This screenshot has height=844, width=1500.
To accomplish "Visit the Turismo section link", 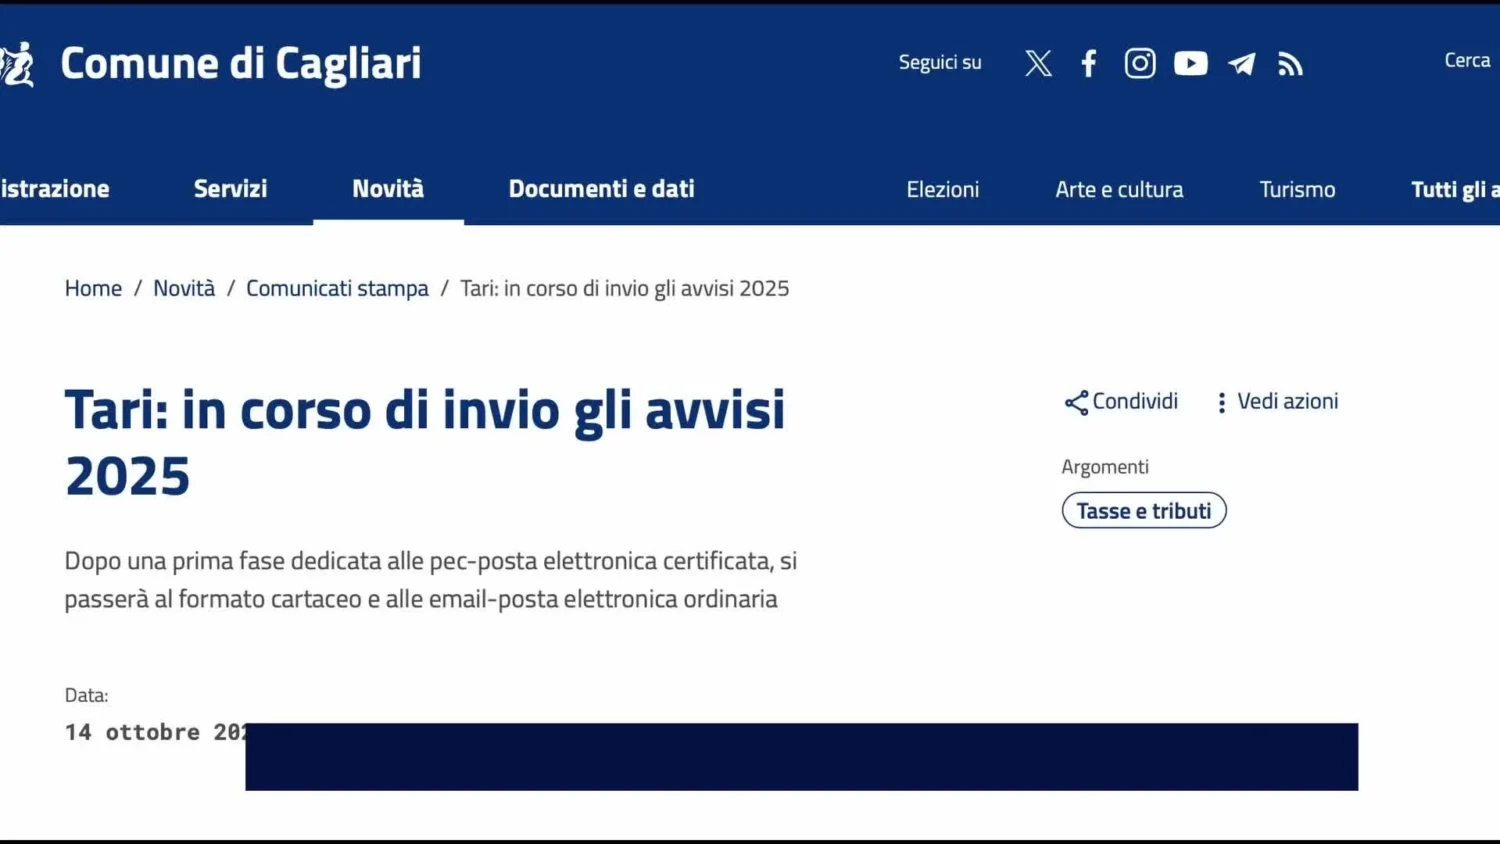I will pyautogui.click(x=1297, y=190).
